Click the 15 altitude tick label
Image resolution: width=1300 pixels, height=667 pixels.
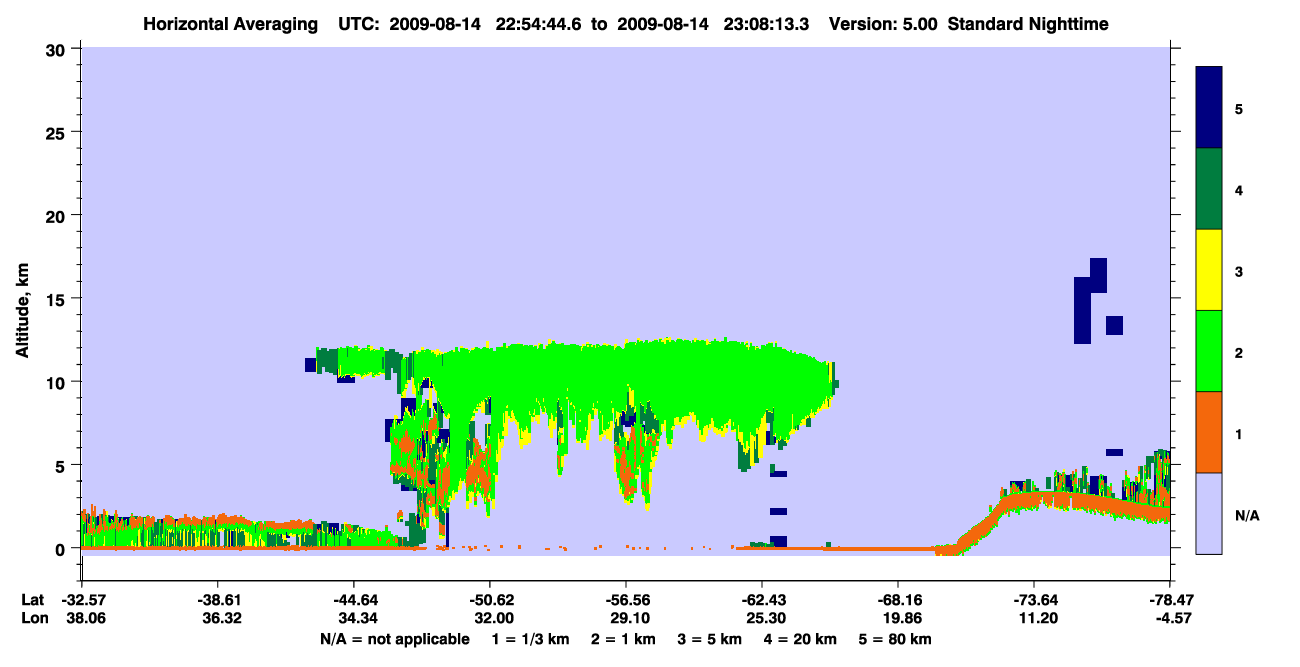[x=58, y=299]
